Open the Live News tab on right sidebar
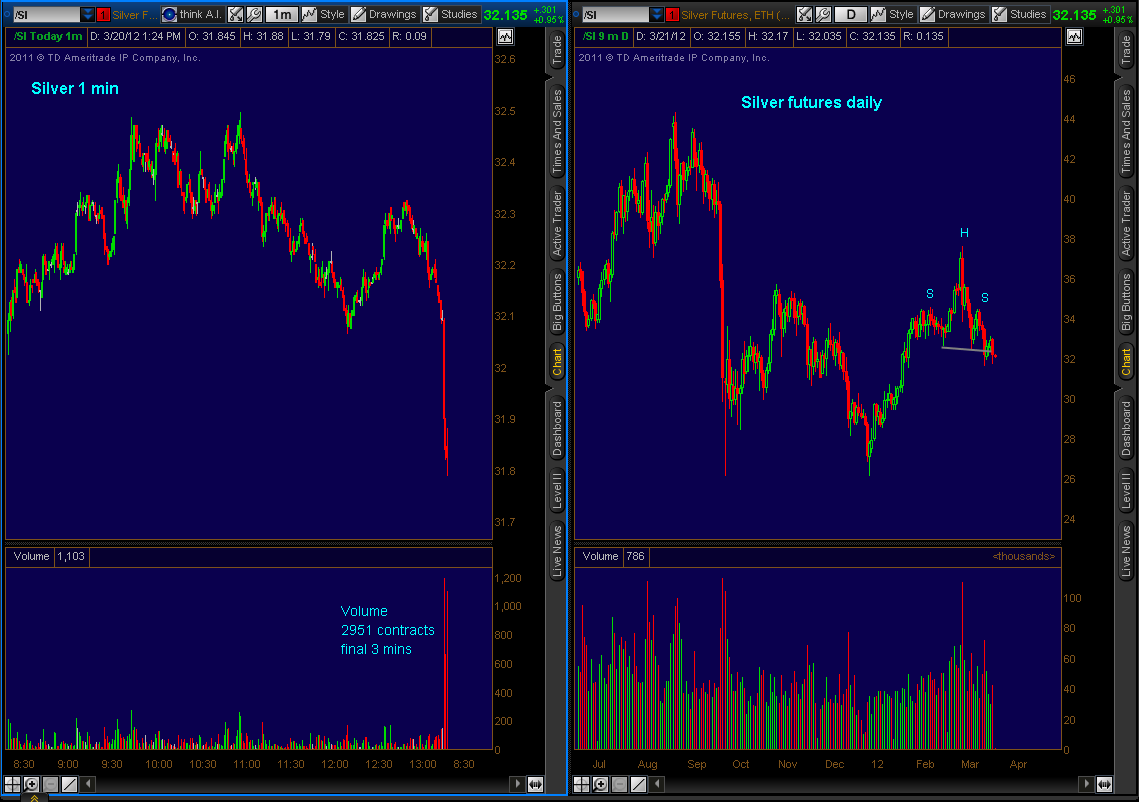This screenshot has height=802, width=1139. [x=1126, y=550]
